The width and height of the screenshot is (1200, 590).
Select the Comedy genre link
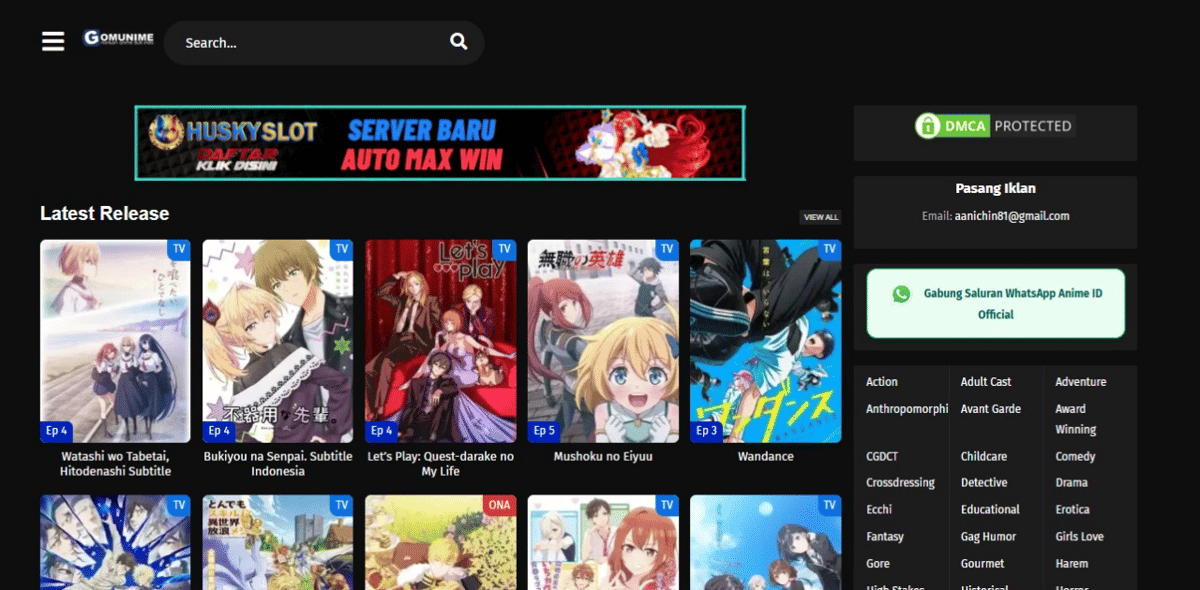[1075, 456]
